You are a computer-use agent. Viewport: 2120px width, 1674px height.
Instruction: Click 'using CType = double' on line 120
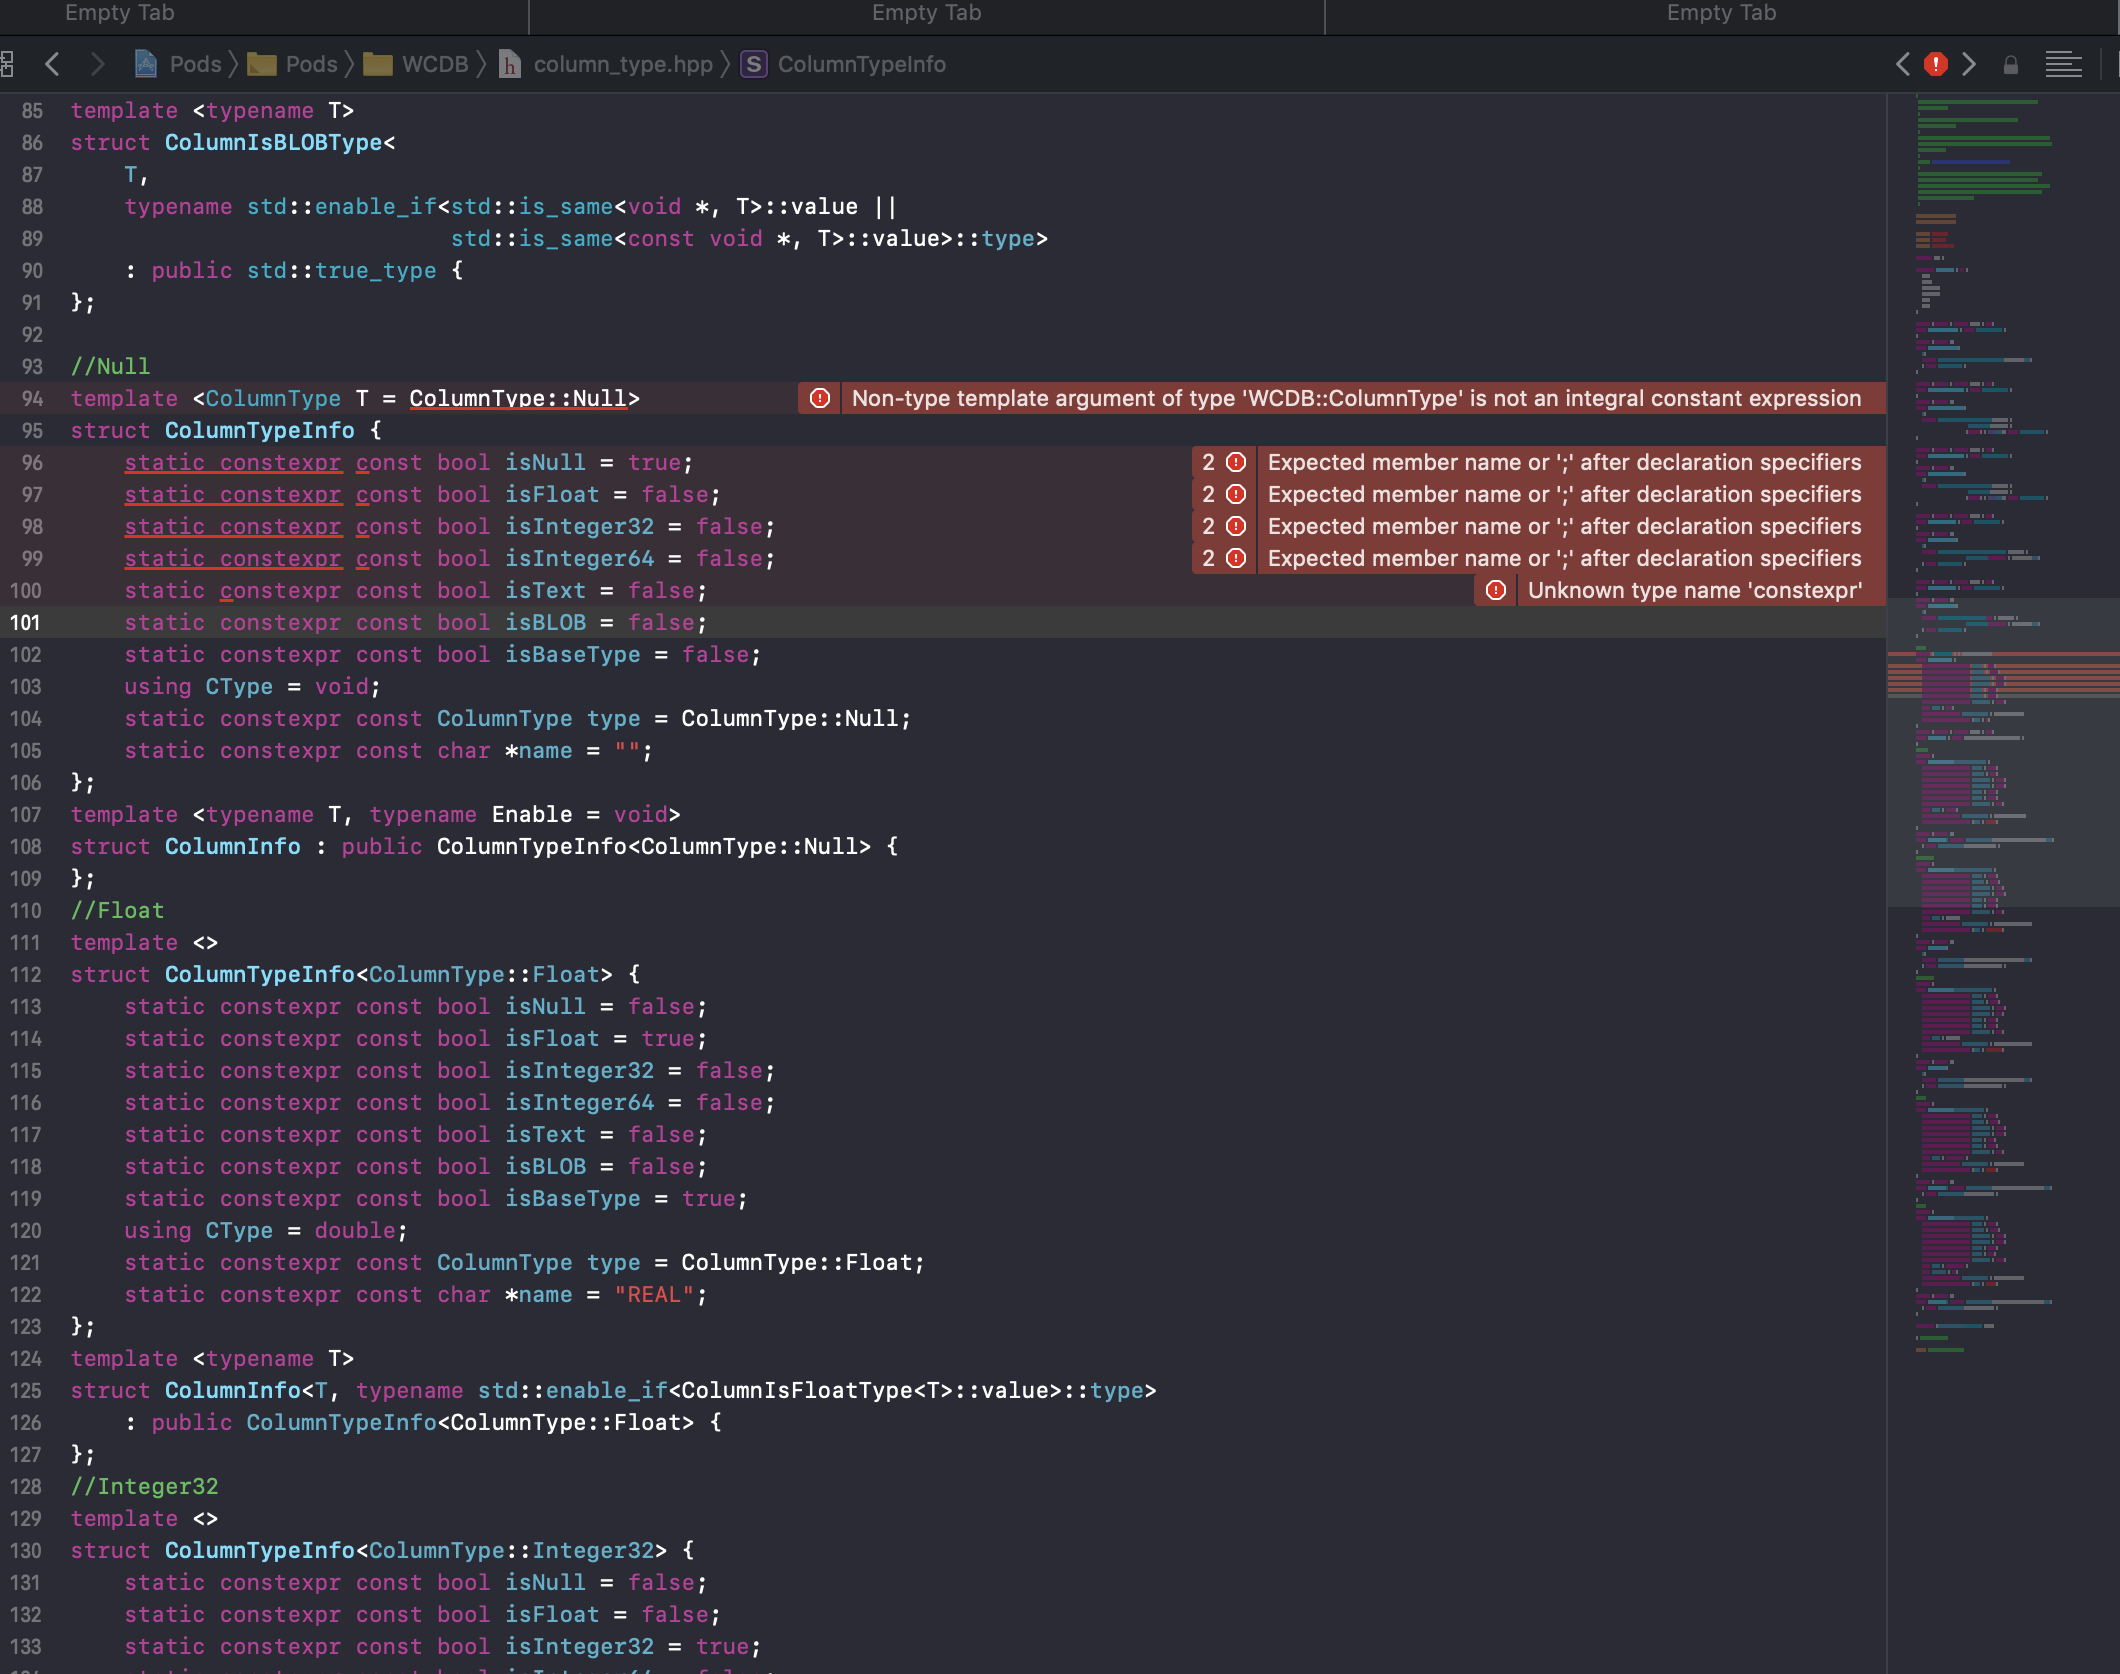262,1230
